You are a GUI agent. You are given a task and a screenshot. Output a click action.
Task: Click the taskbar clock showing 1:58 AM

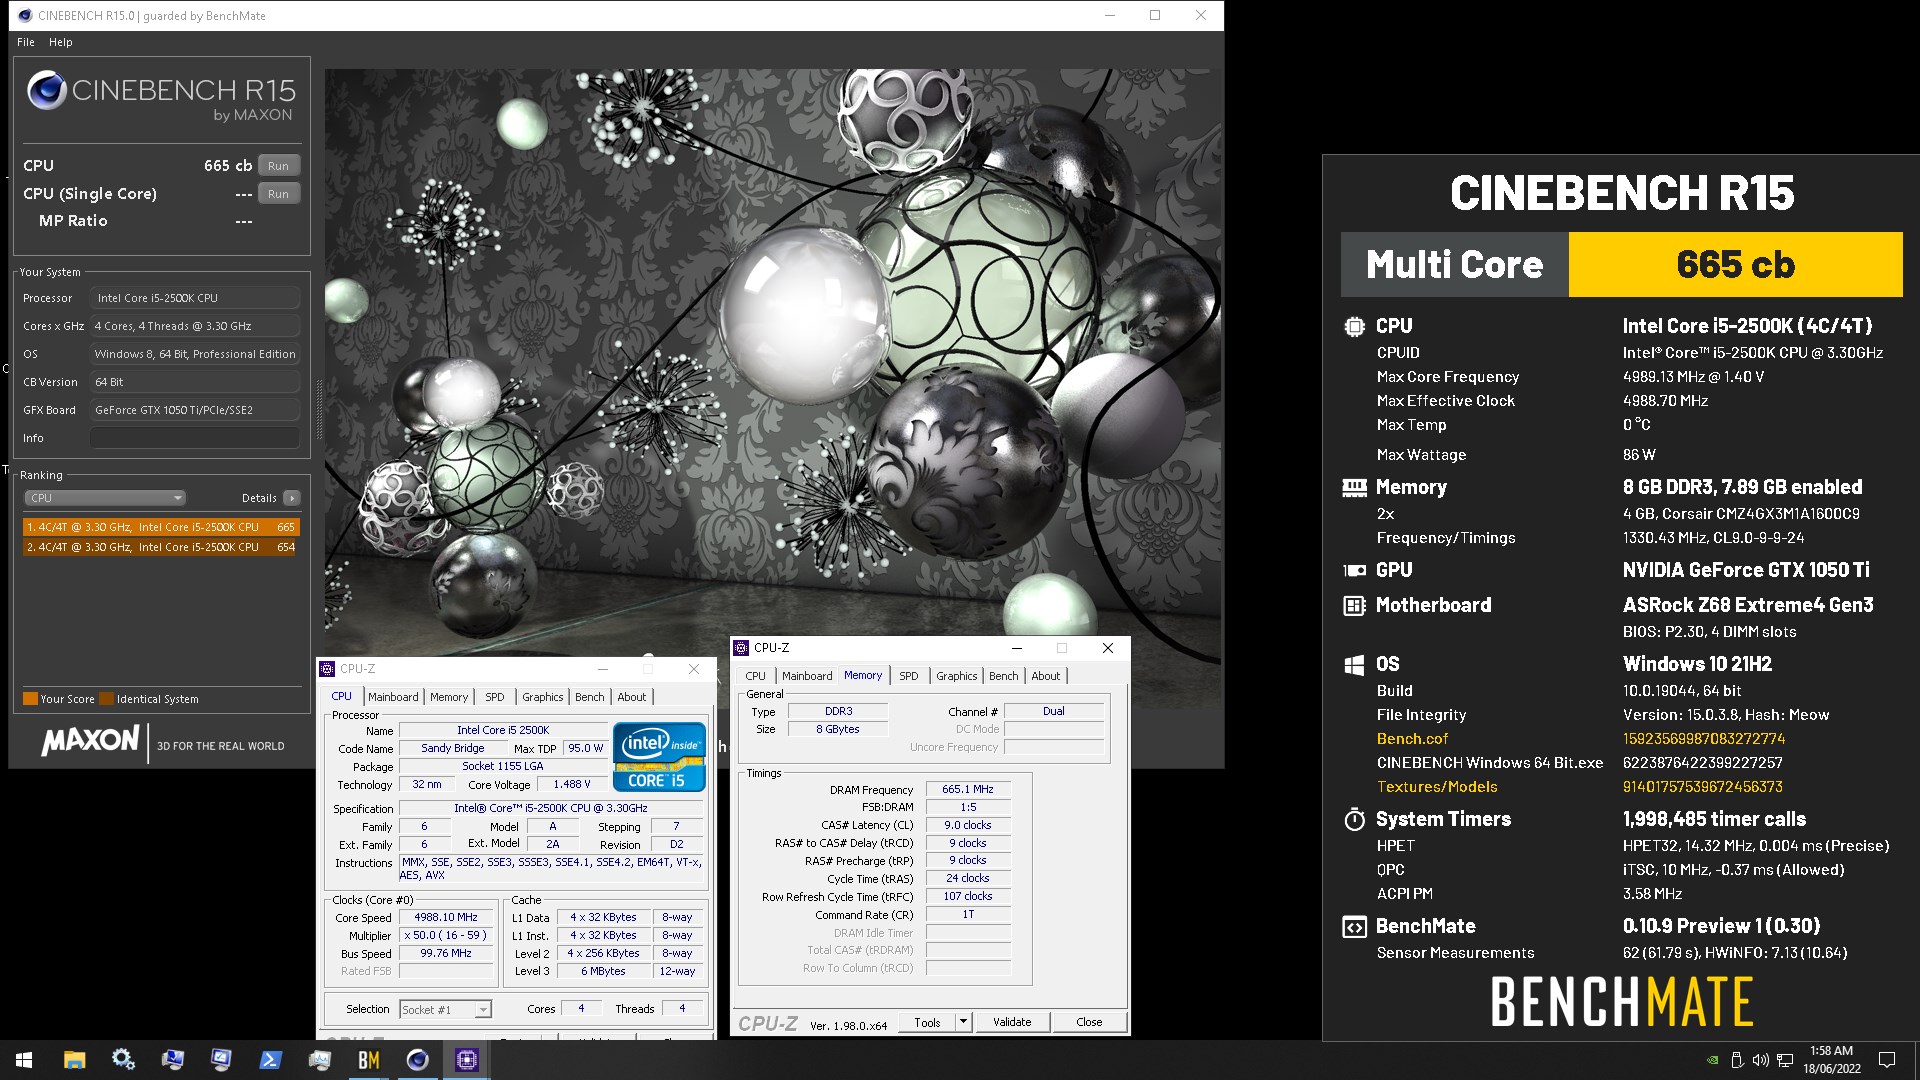(x=1832, y=1060)
